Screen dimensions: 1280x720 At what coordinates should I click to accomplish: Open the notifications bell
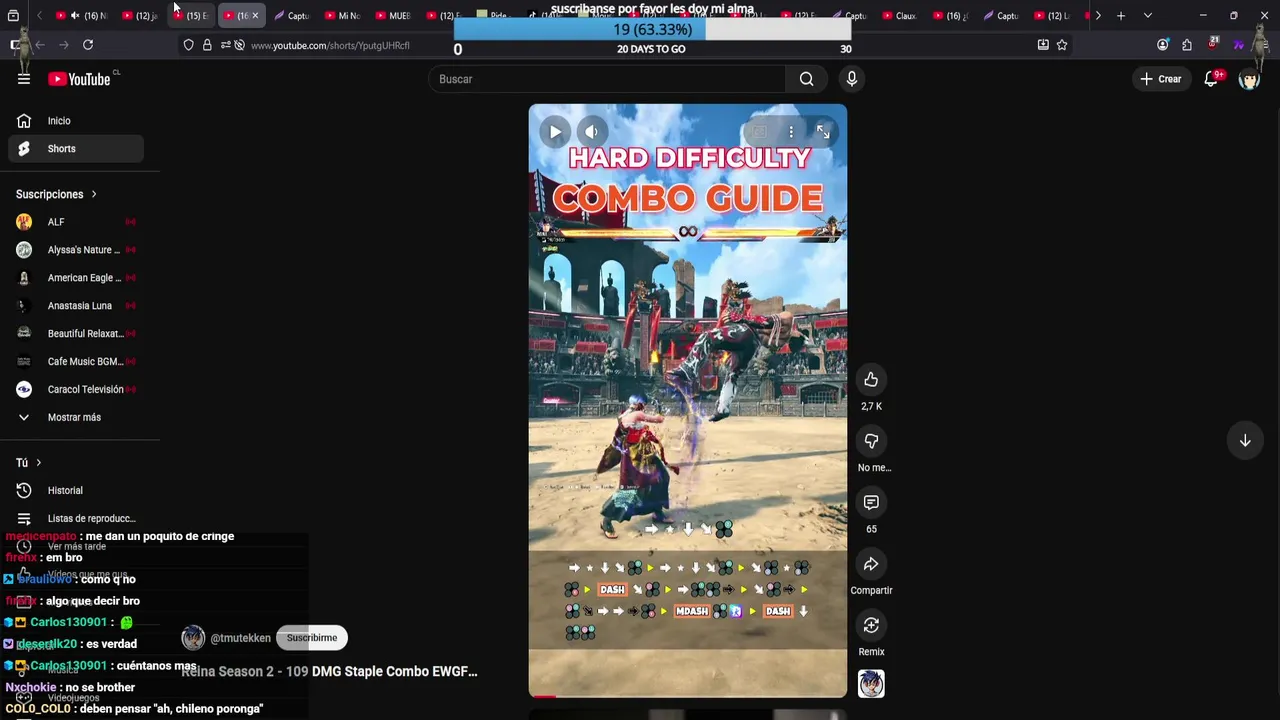pyautogui.click(x=1211, y=79)
